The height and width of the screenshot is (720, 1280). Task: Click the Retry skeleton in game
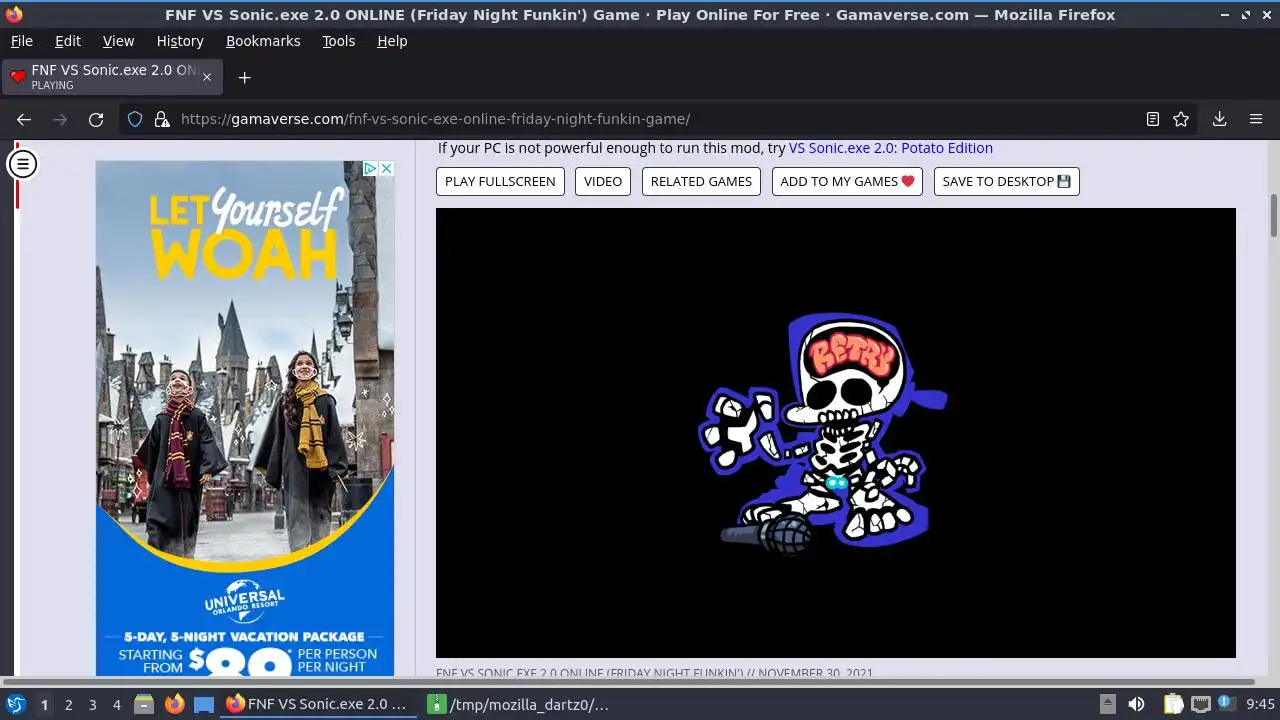coord(822,433)
